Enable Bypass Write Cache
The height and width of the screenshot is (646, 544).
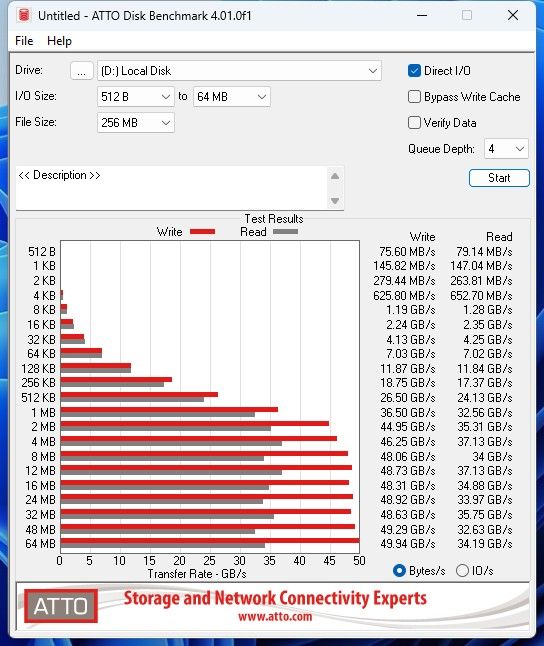tap(414, 97)
